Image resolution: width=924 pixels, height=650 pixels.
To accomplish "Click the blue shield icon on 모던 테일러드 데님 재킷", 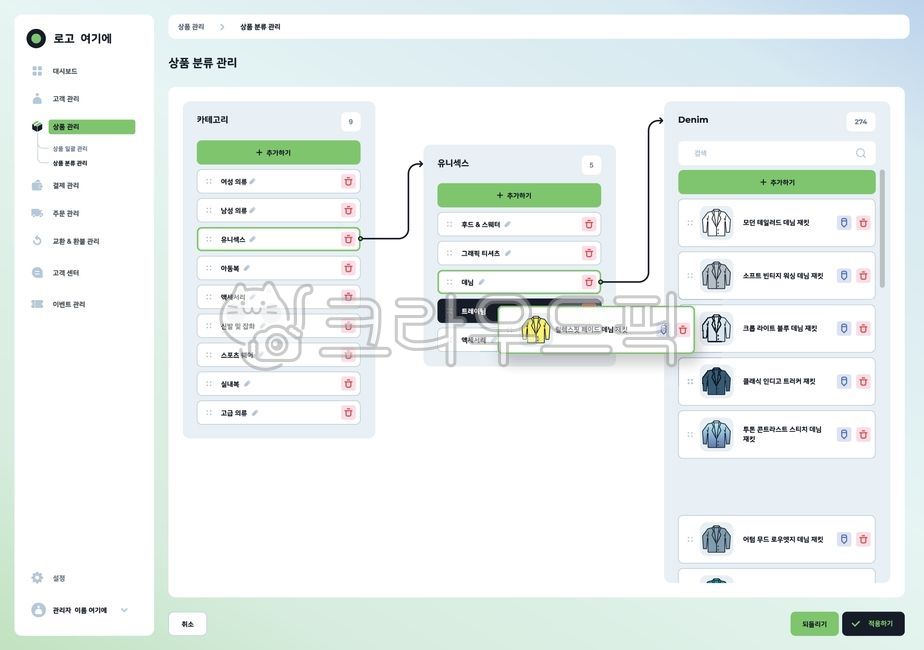I will pos(844,222).
